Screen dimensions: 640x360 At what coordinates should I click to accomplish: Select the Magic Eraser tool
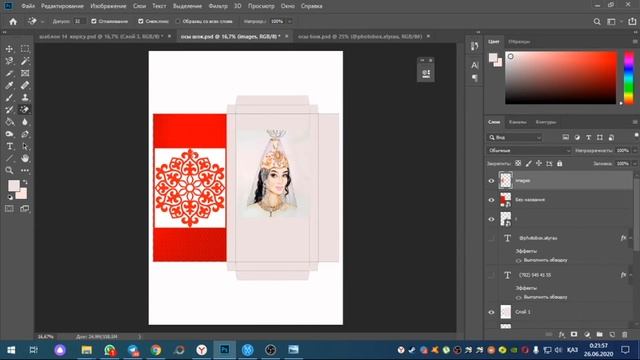pyautogui.click(x=25, y=109)
